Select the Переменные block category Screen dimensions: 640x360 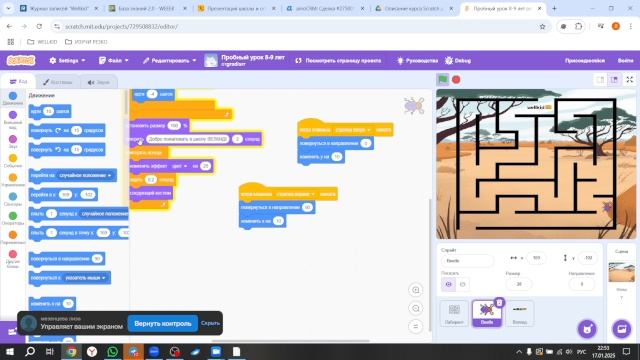pyautogui.click(x=13, y=235)
